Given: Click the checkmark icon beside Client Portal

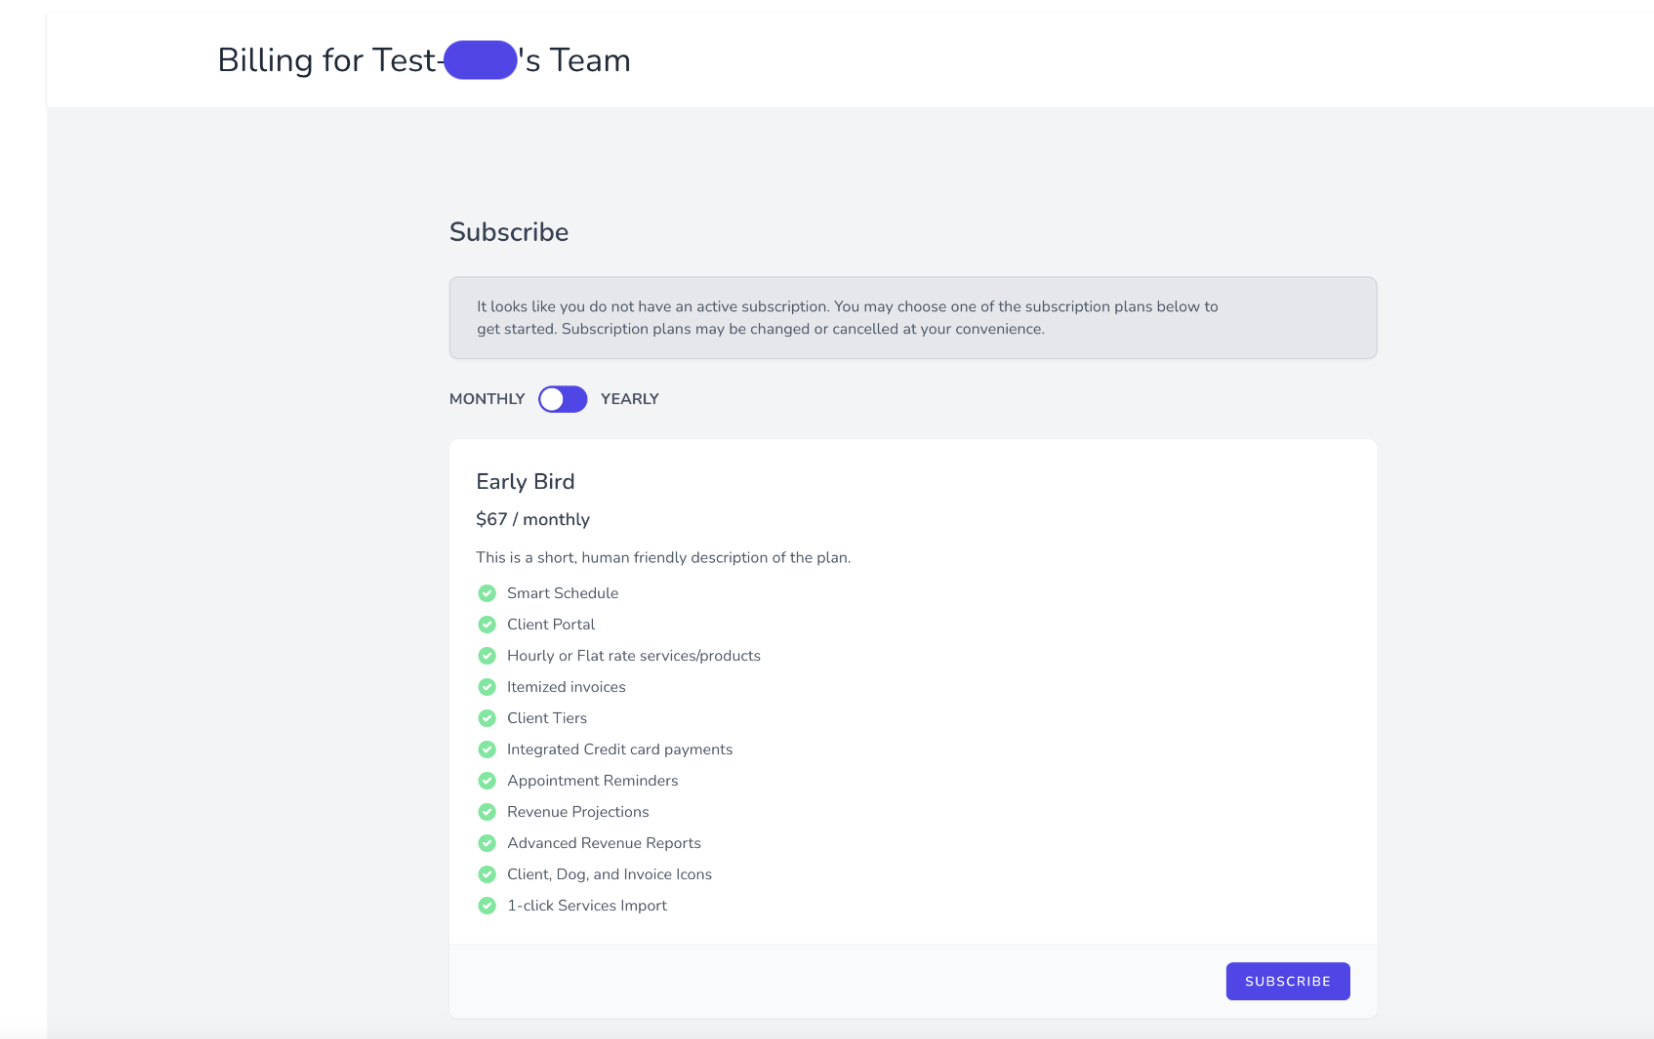Looking at the screenshot, I should (x=487, y=624).
